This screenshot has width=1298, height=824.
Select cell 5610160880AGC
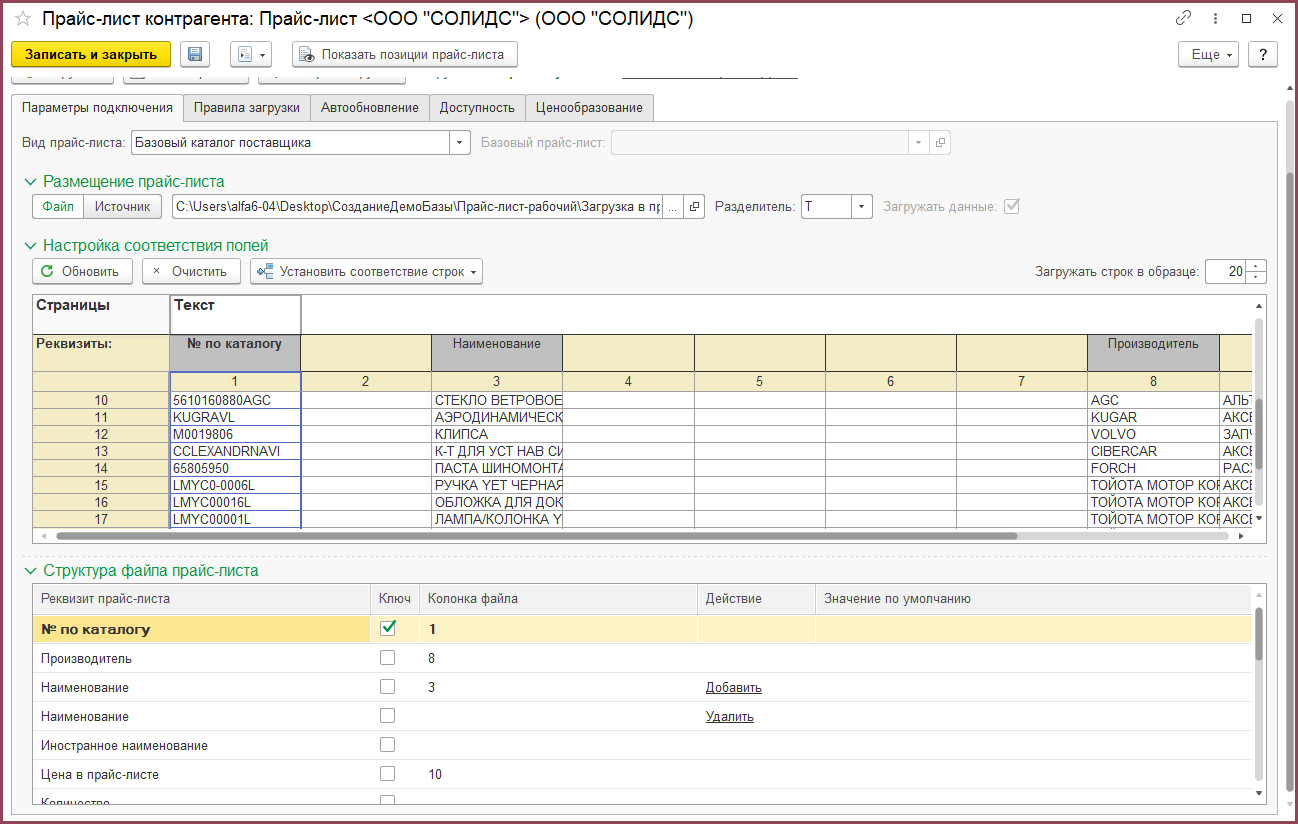point(235,400)
